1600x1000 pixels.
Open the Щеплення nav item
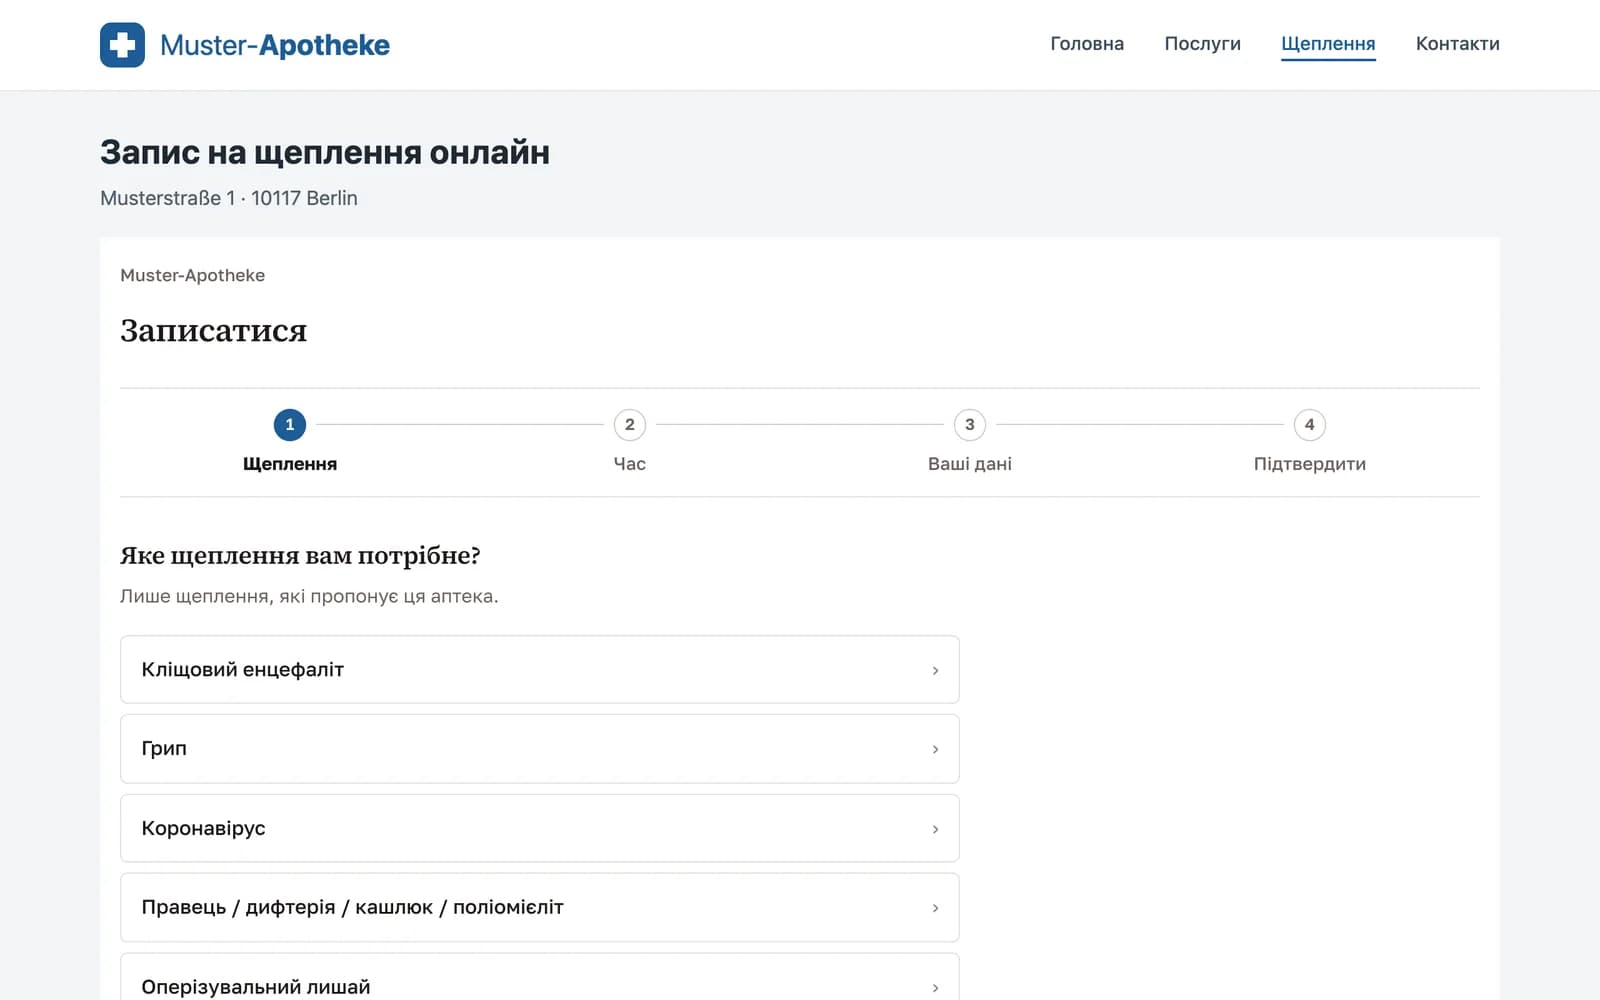pos(1328,44)
